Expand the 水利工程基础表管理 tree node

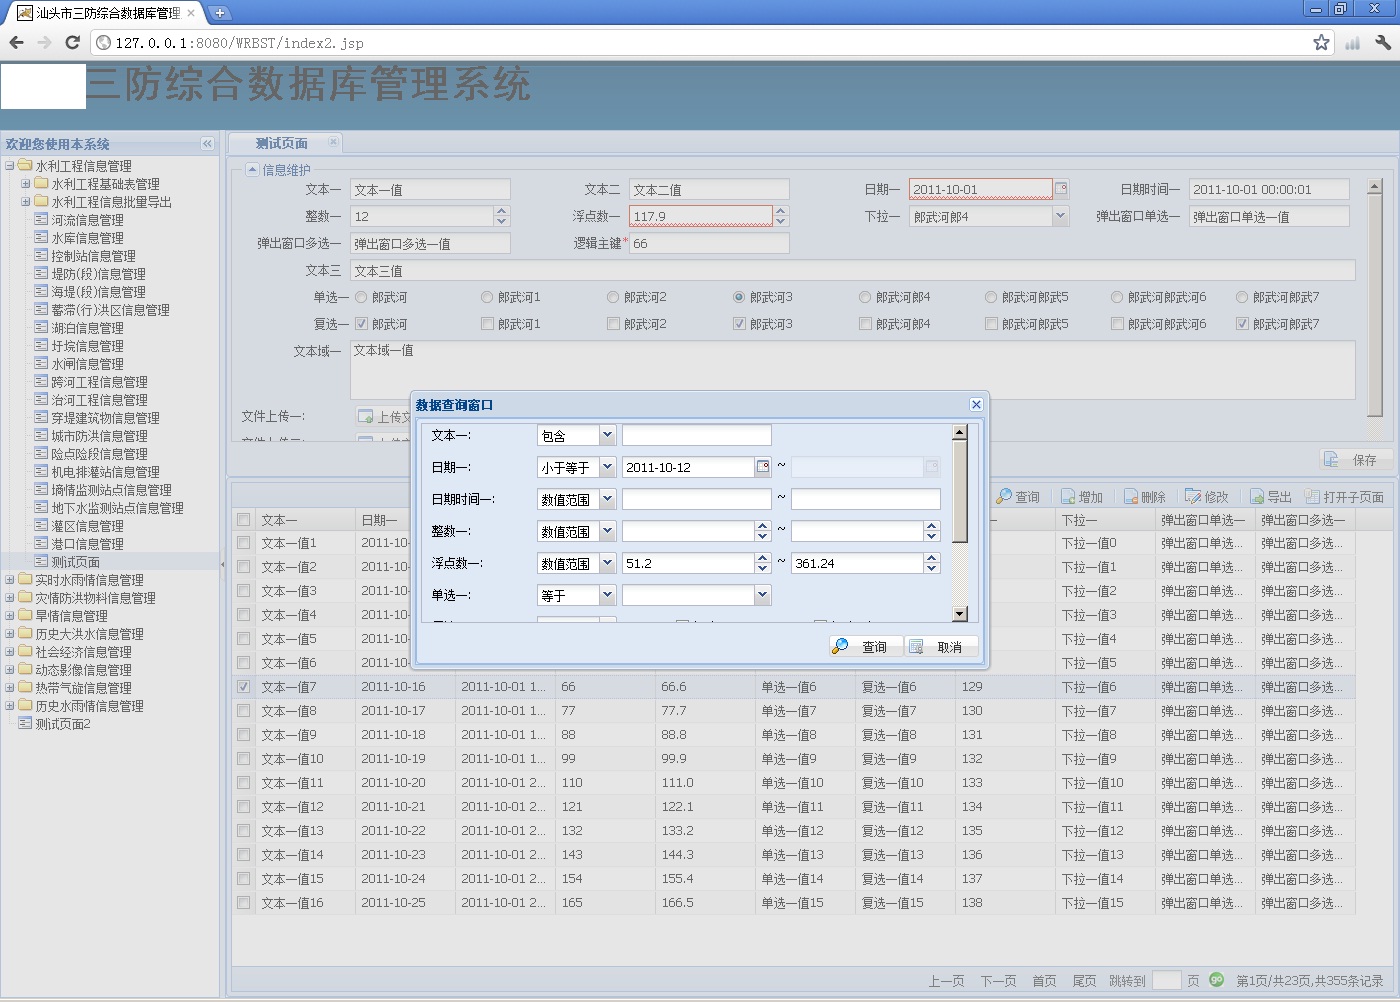[26, 184]
